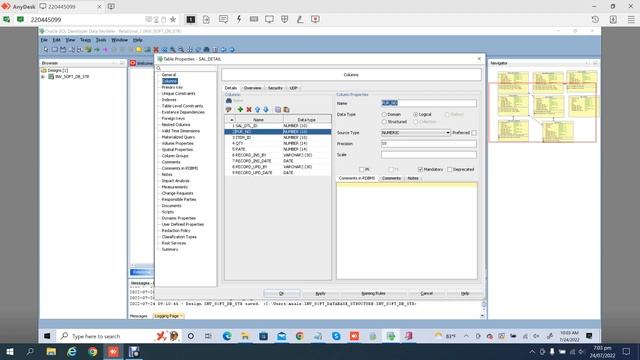Image resolution: width=640 pixels, height=360 pixels.
Task: Delete selected column with red X icon
Action: [249, 109]
